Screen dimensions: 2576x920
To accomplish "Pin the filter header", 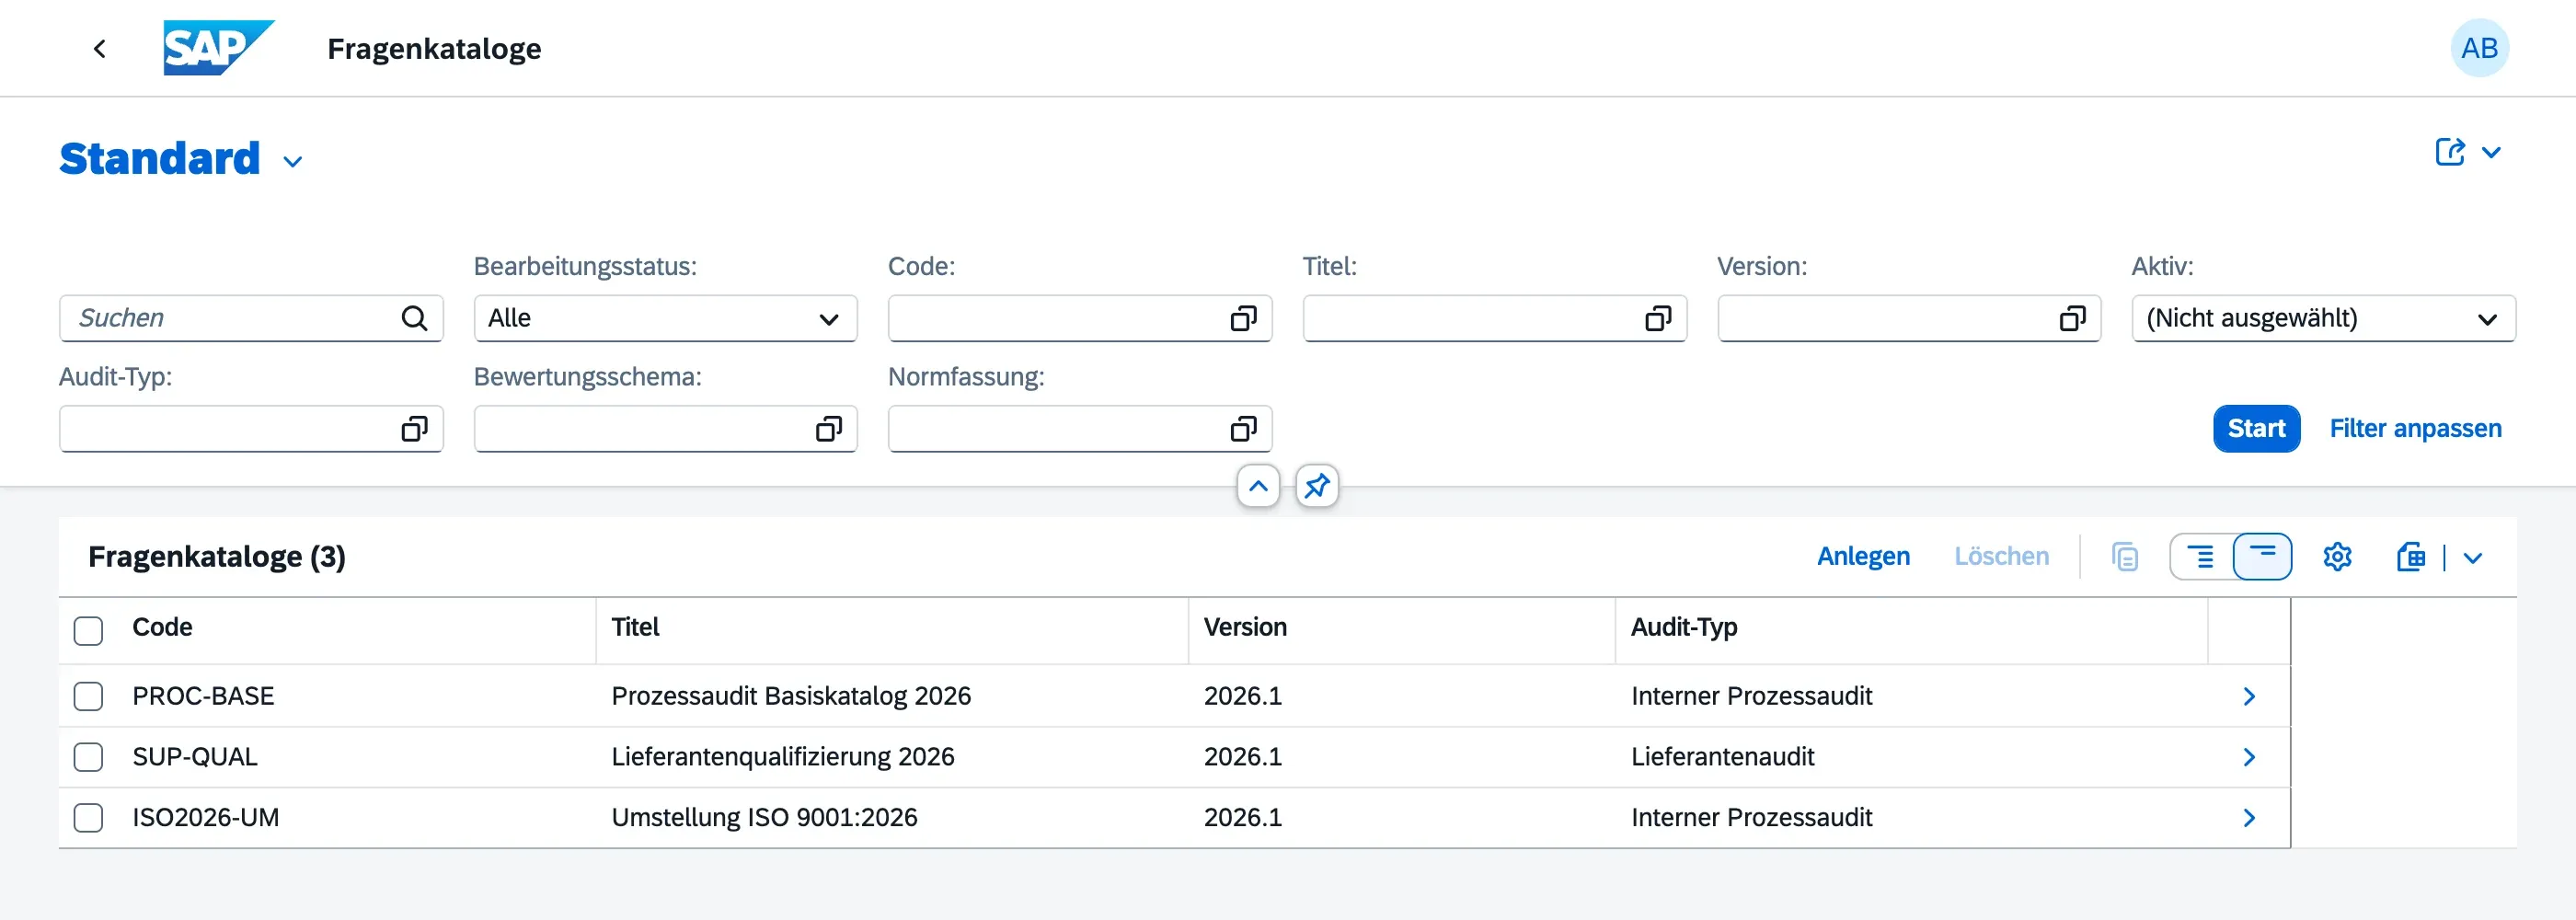I will click(x=1317, y=486).
